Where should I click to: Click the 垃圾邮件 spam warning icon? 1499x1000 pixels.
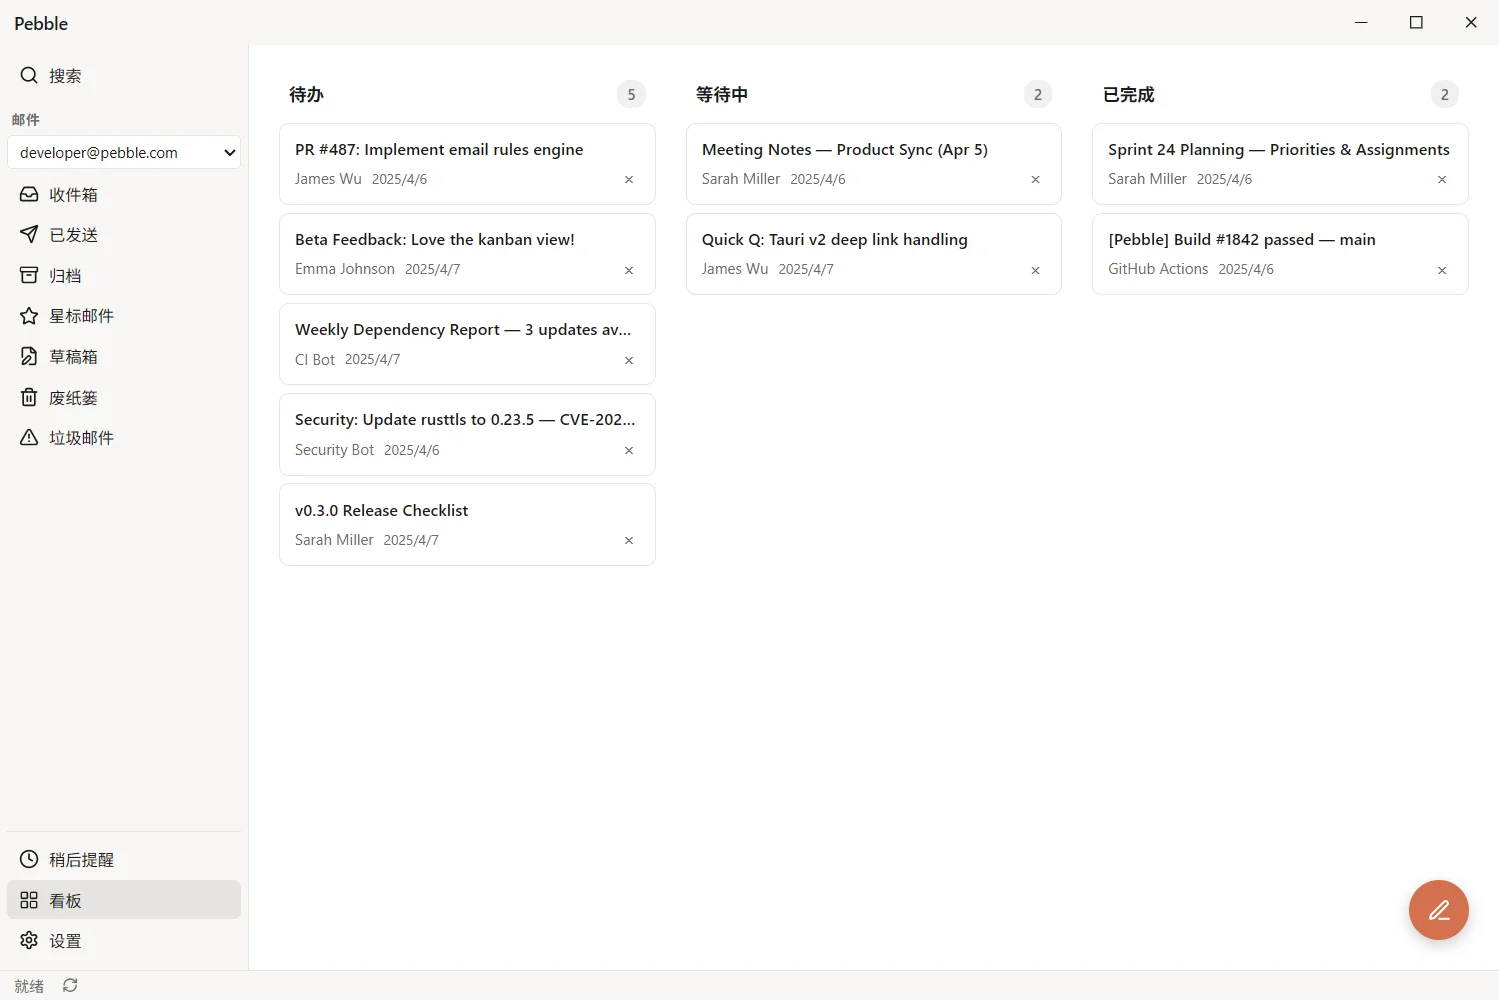pos(29,437)
